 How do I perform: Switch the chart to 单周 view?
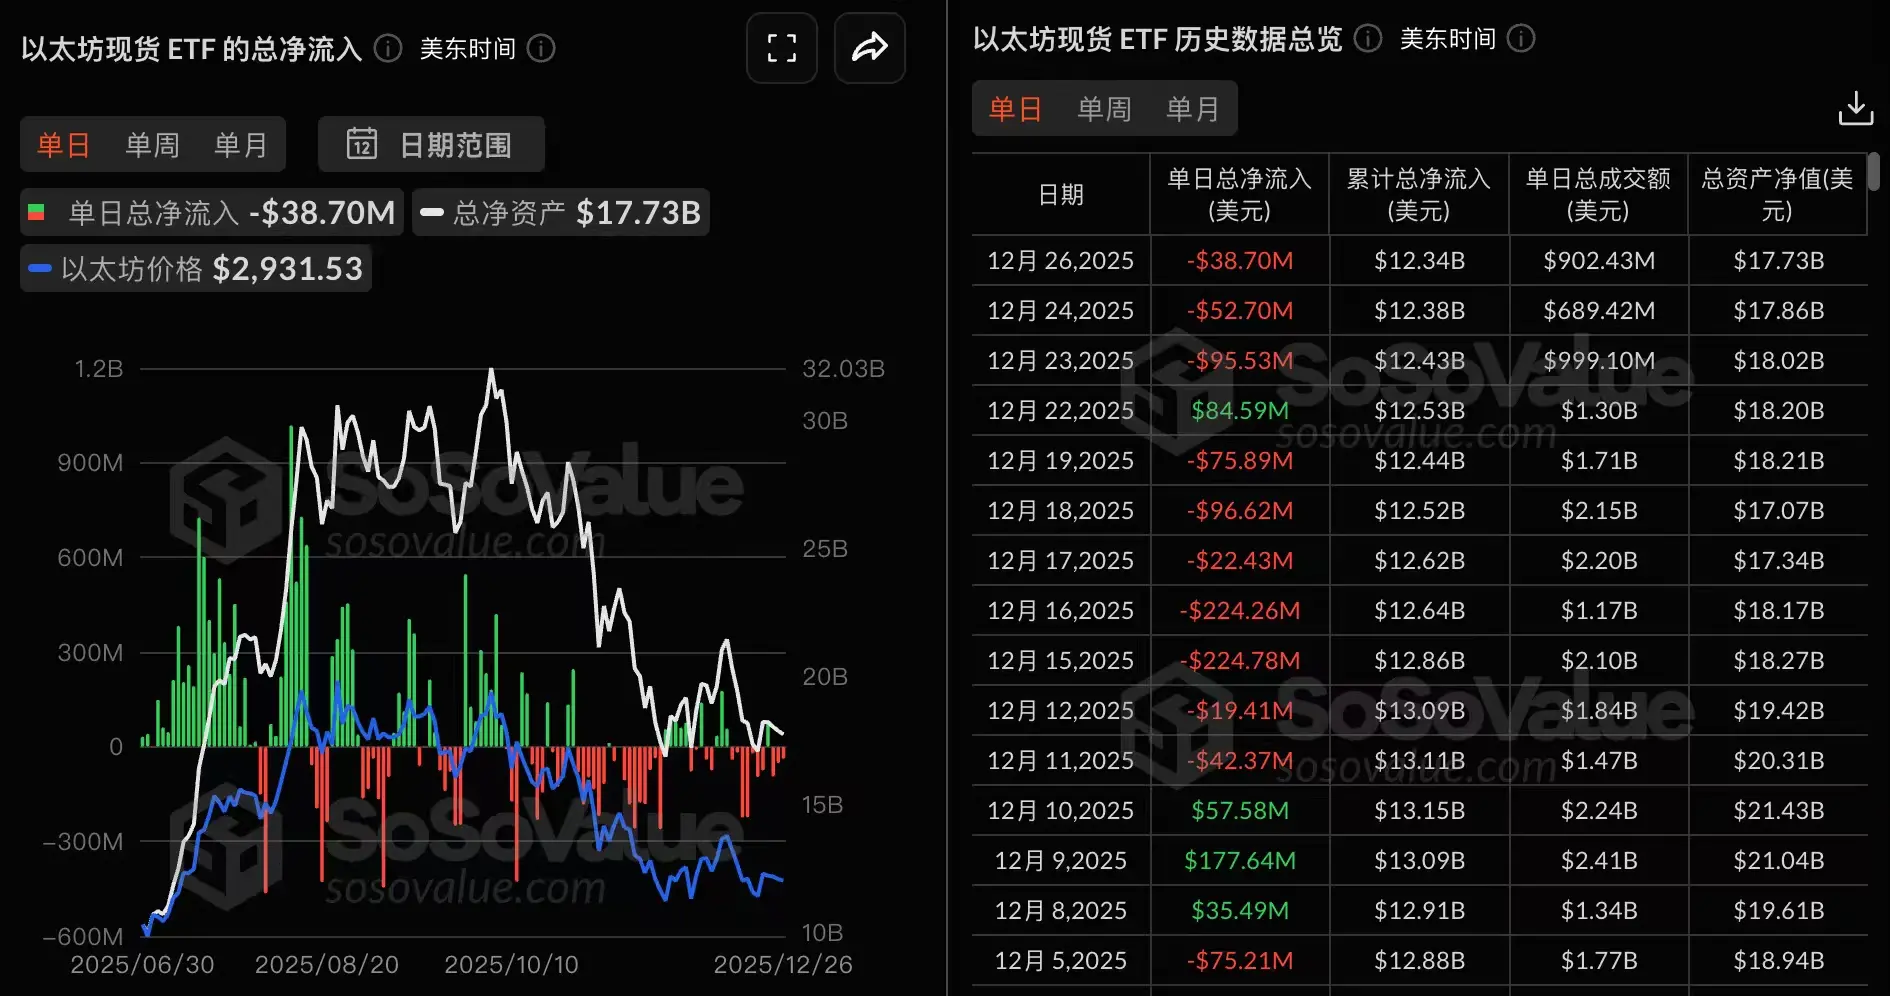(151, 144)
